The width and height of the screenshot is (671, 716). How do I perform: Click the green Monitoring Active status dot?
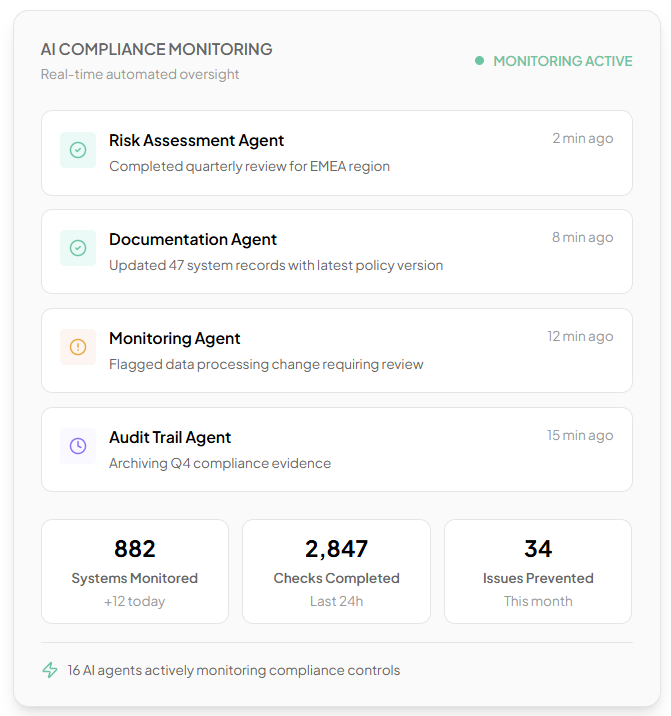tap(480, 61)
